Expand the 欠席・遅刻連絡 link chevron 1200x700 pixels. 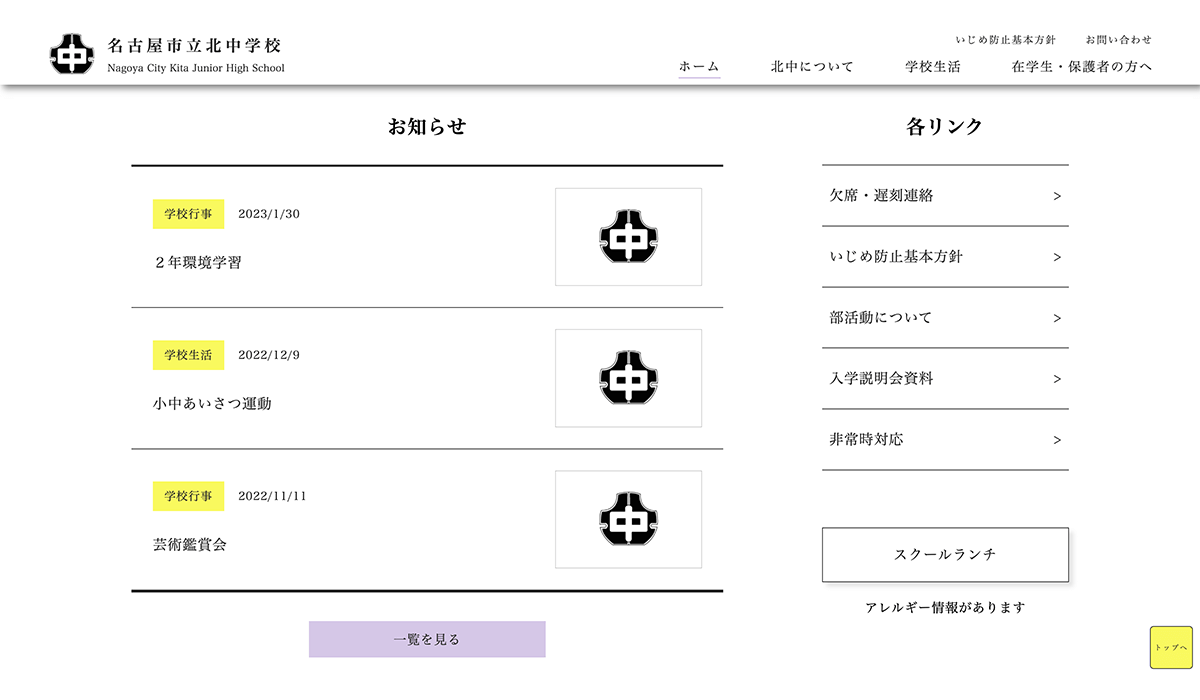(1056, 196)
